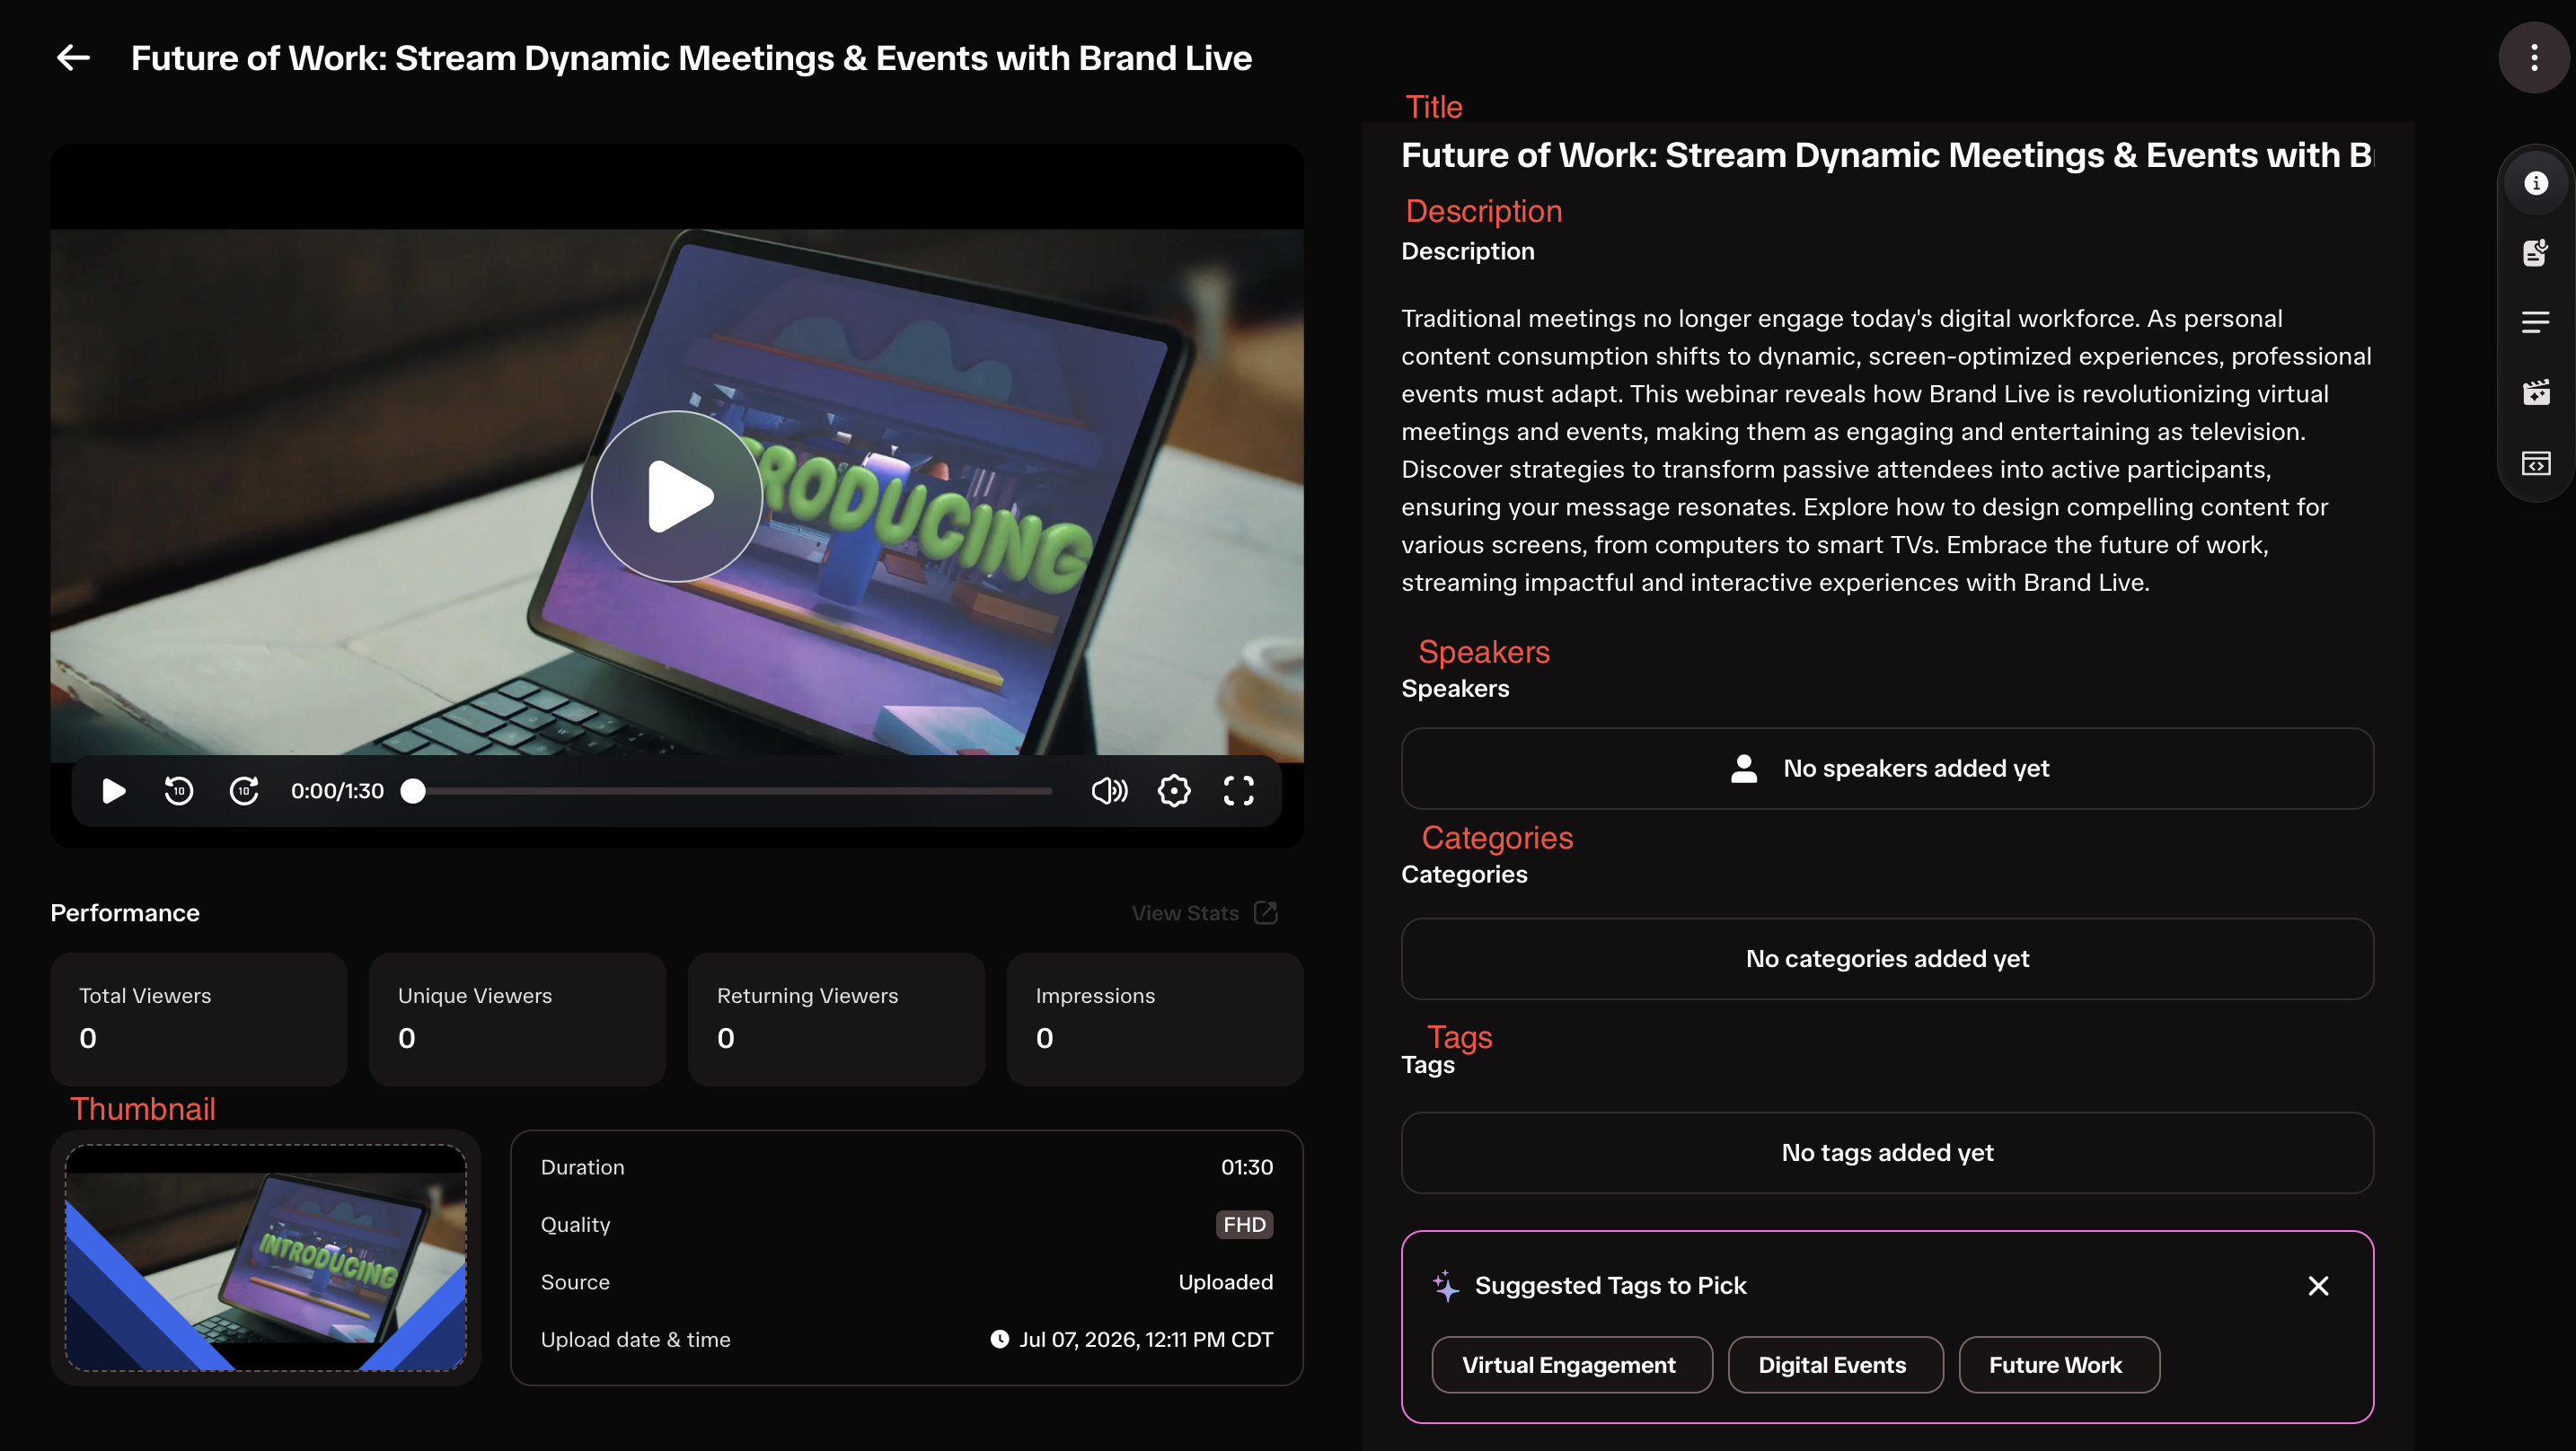Click the small play button in the control bar
Viewport: 2576px width, 1451px height.
point(114,791)
